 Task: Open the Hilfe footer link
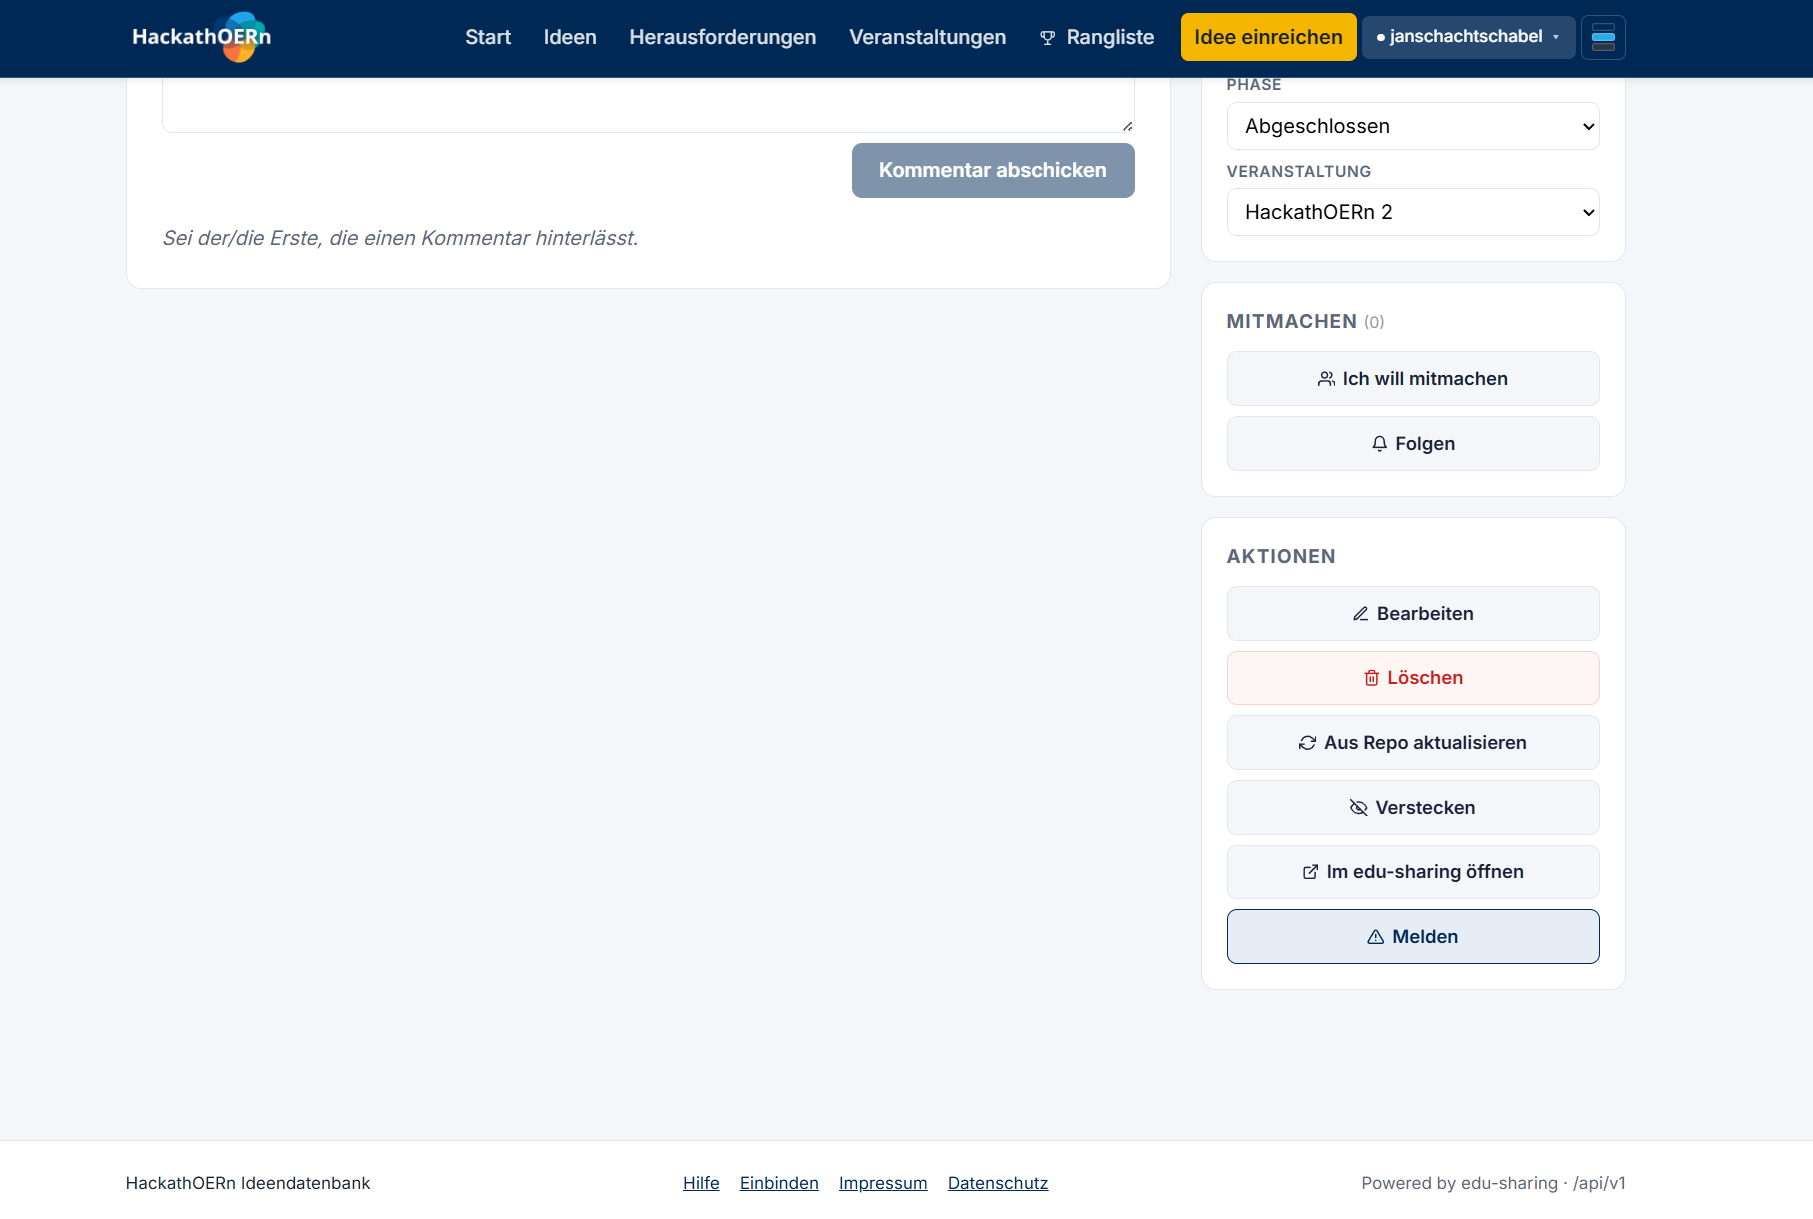pos(701,1183)
